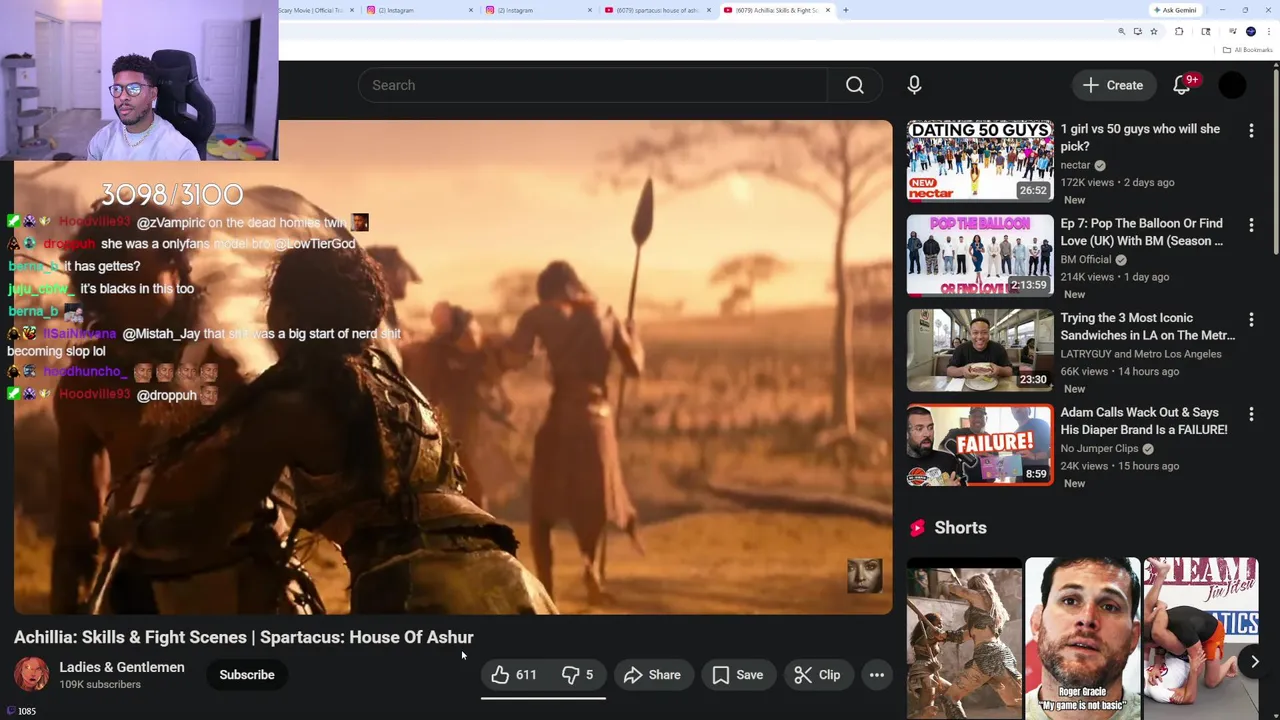This screenshot has height=720, width=1280.
Task: Open options menu for Iconic Sandwiches video
Action: coord(1251,319)
